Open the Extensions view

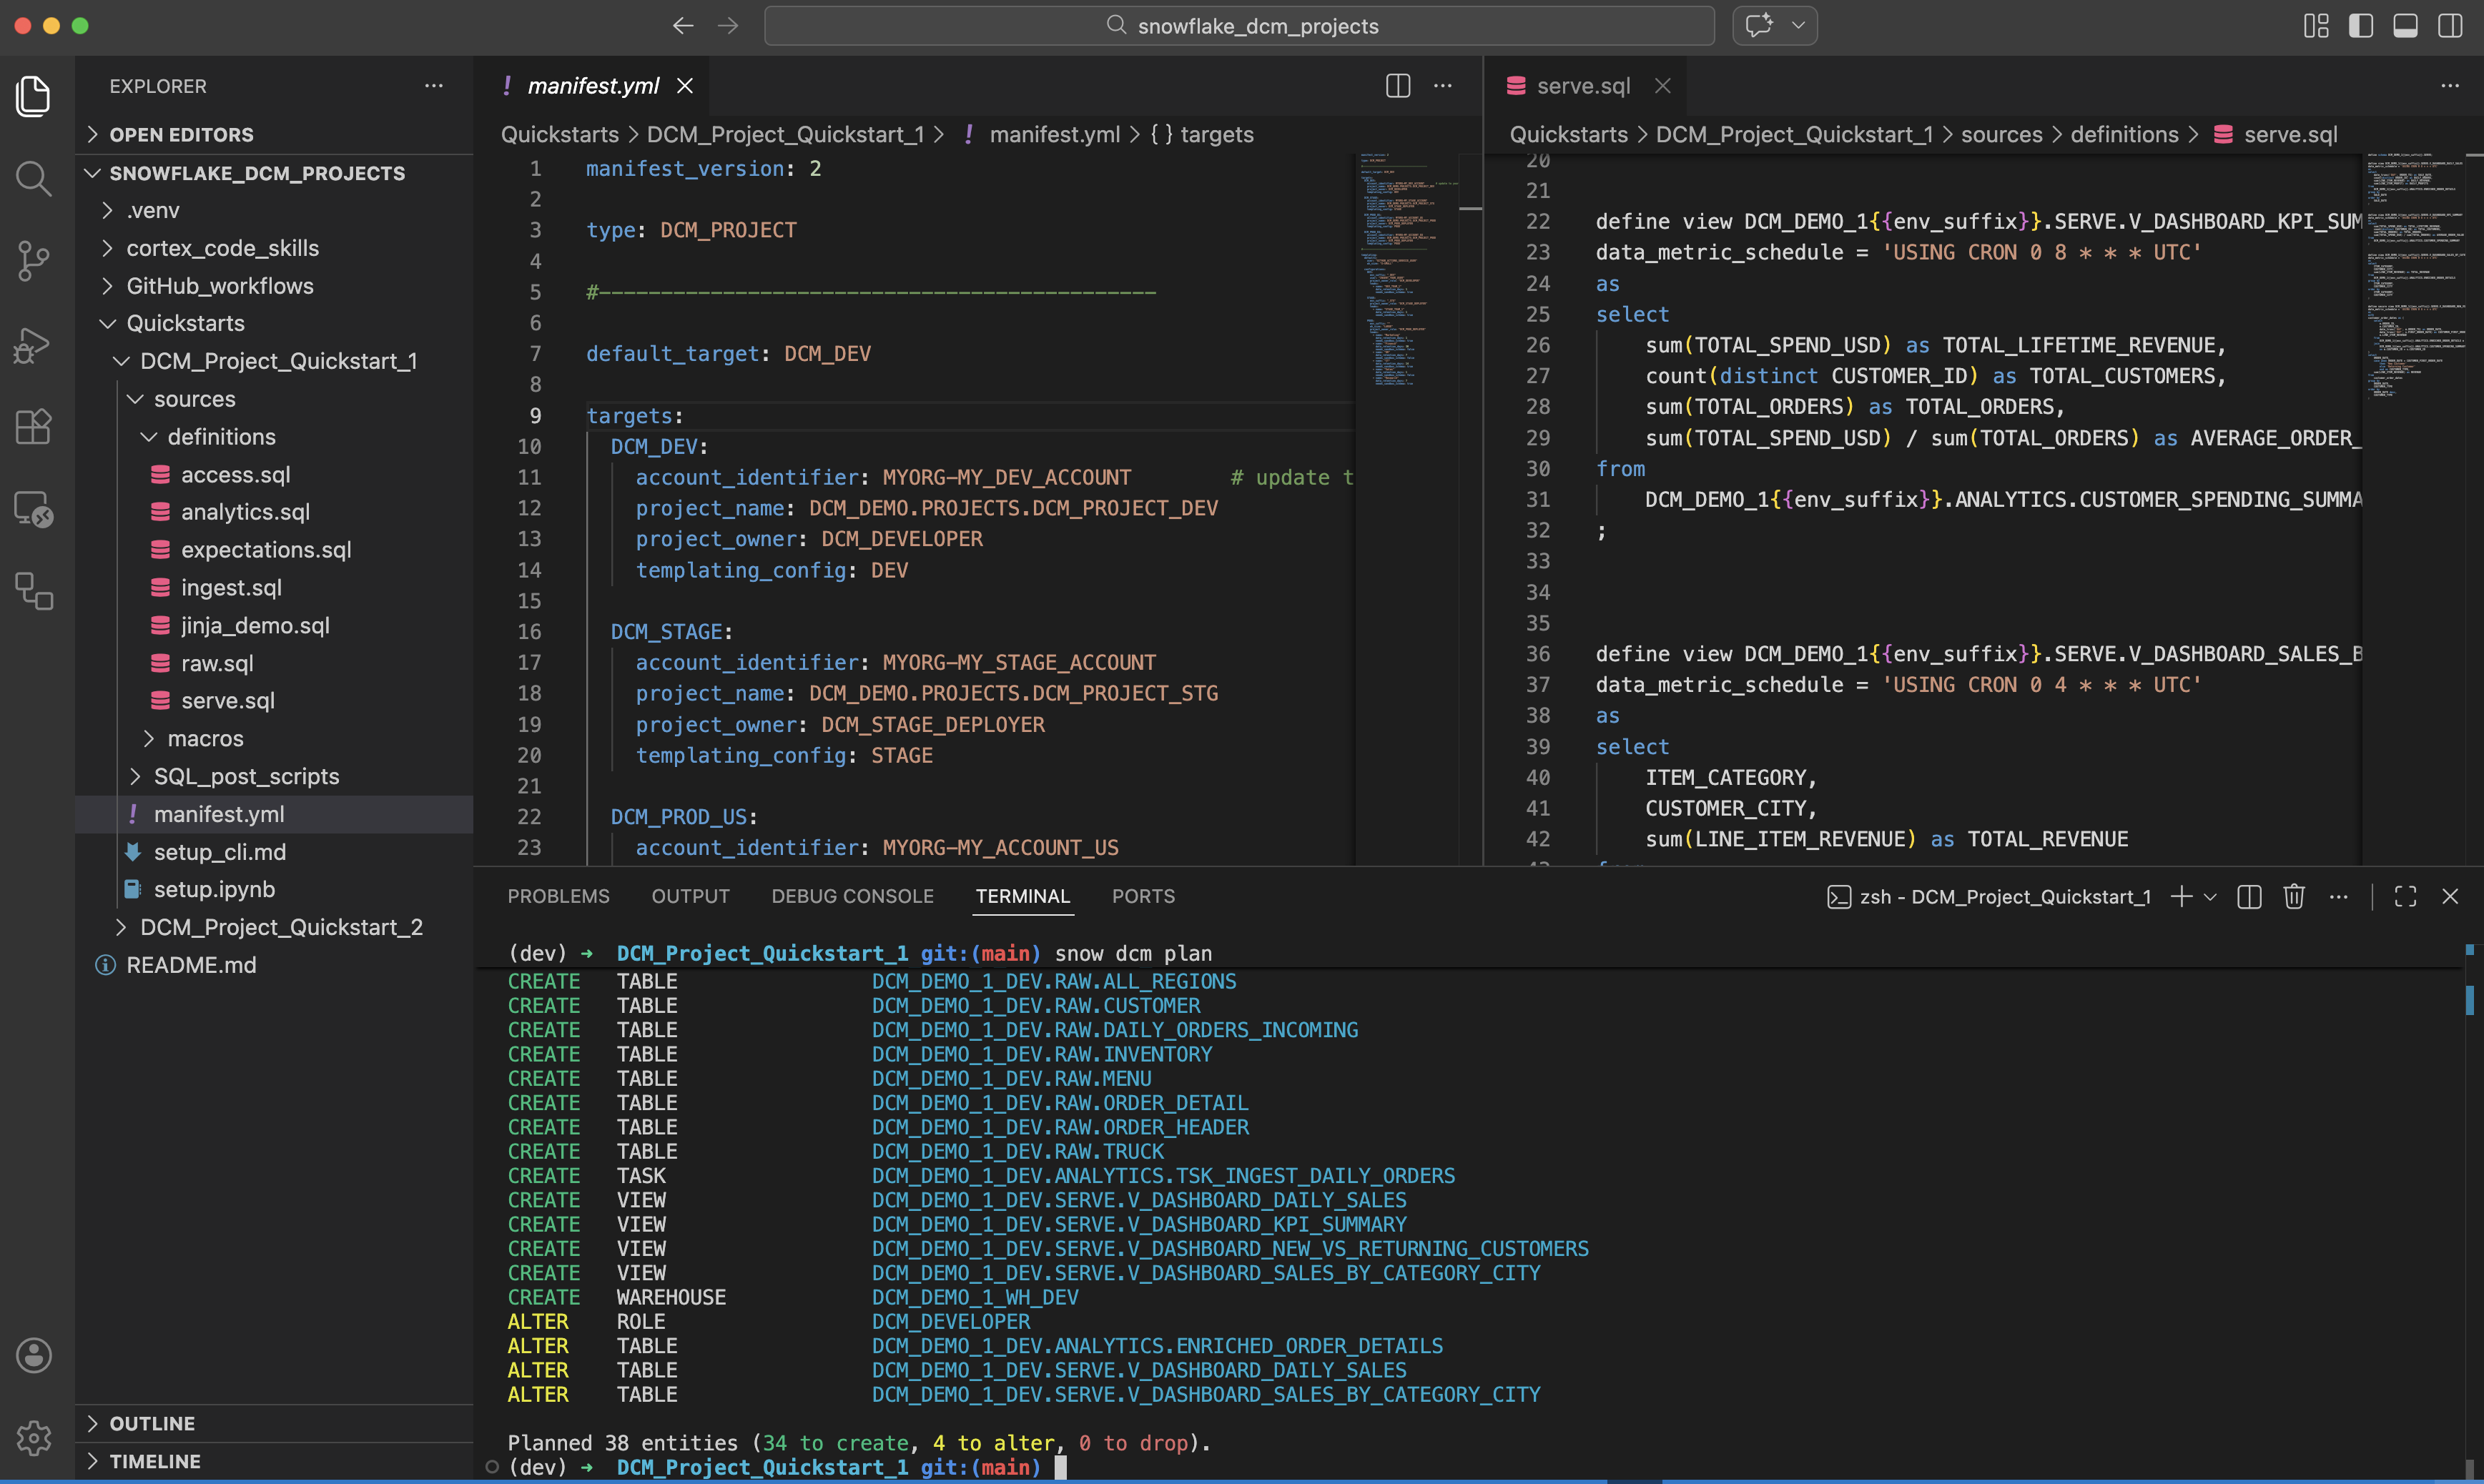click(x=33, y=427)
